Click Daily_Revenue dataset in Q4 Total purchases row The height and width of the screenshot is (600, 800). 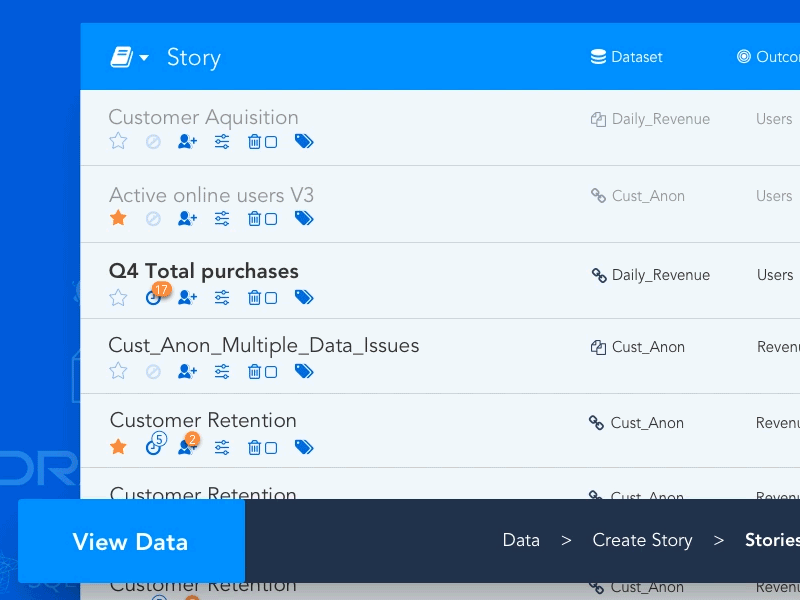[661, 275]
